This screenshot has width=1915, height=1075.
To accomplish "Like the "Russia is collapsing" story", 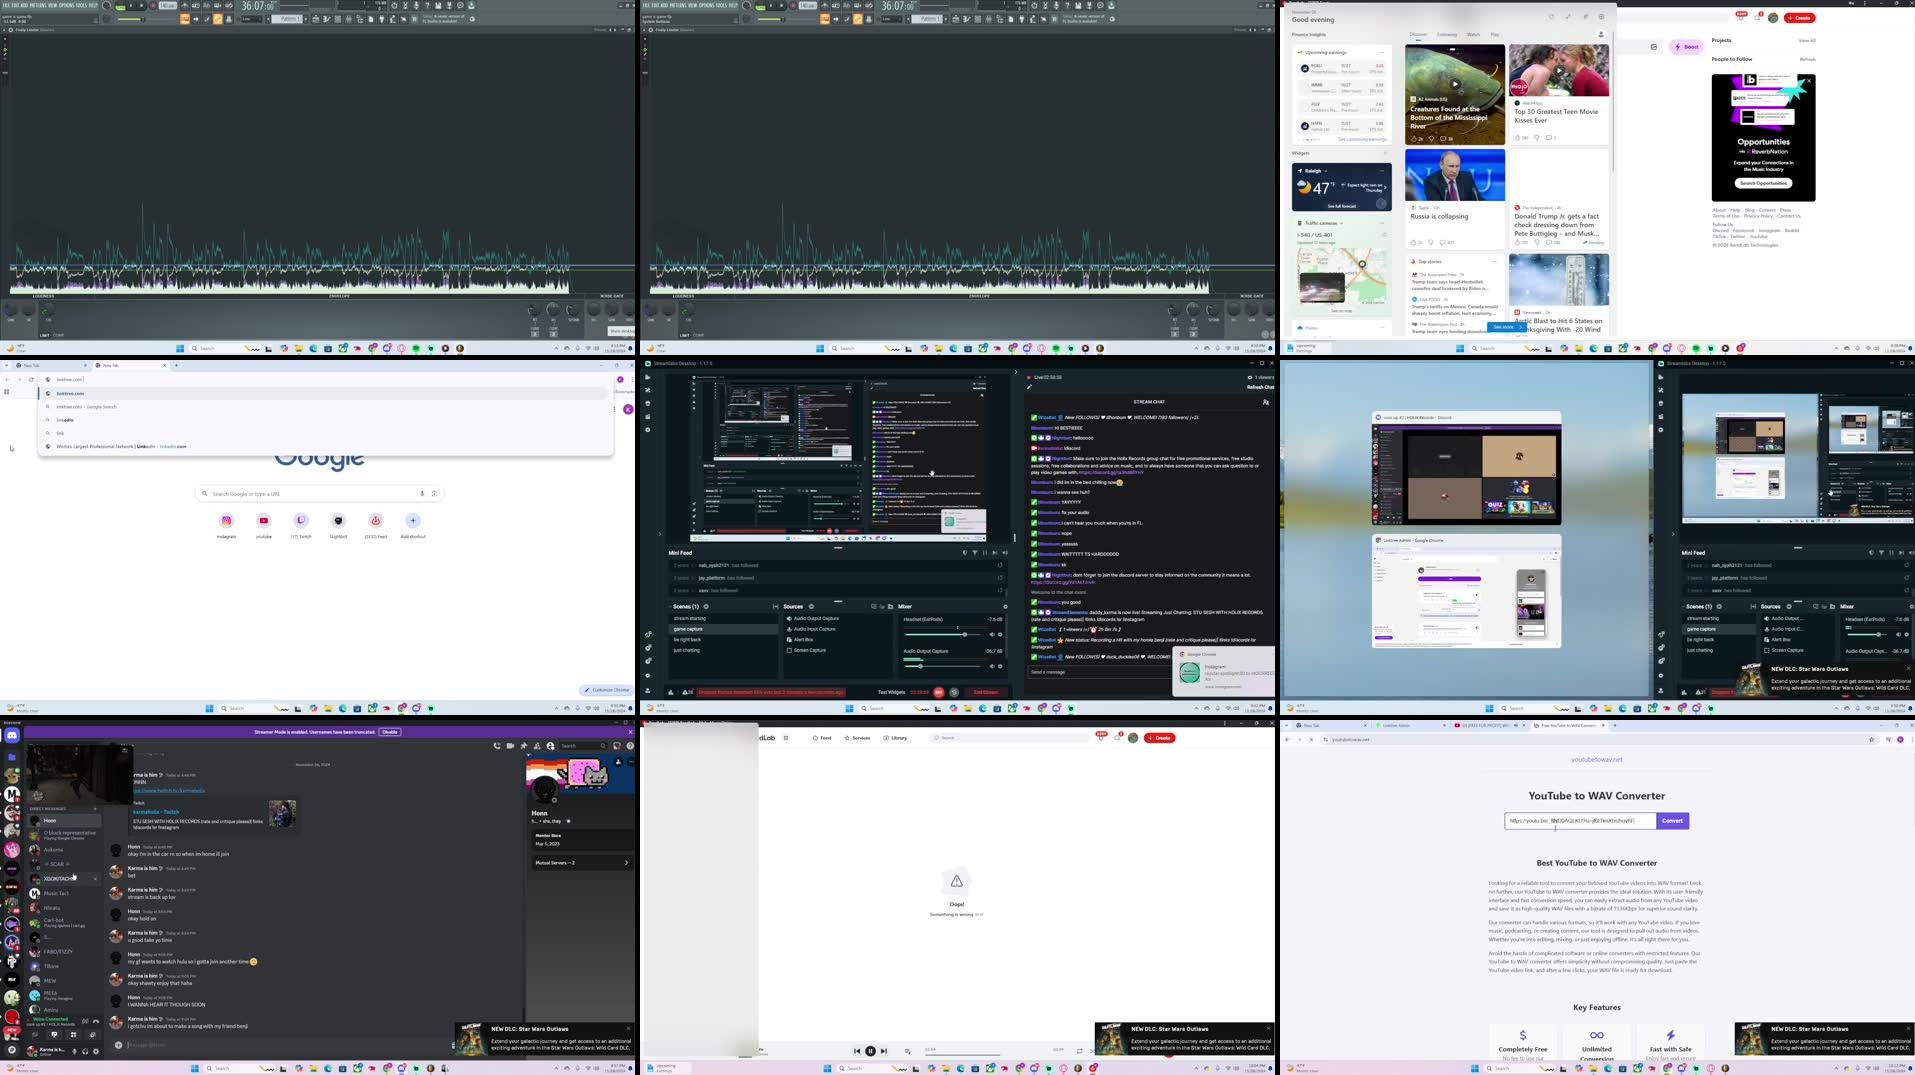I will 1414,242.
